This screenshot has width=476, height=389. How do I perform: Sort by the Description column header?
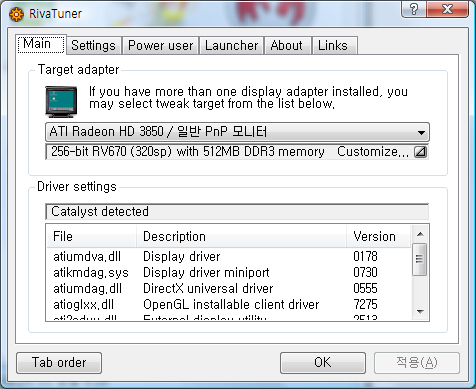coord(241,236)
